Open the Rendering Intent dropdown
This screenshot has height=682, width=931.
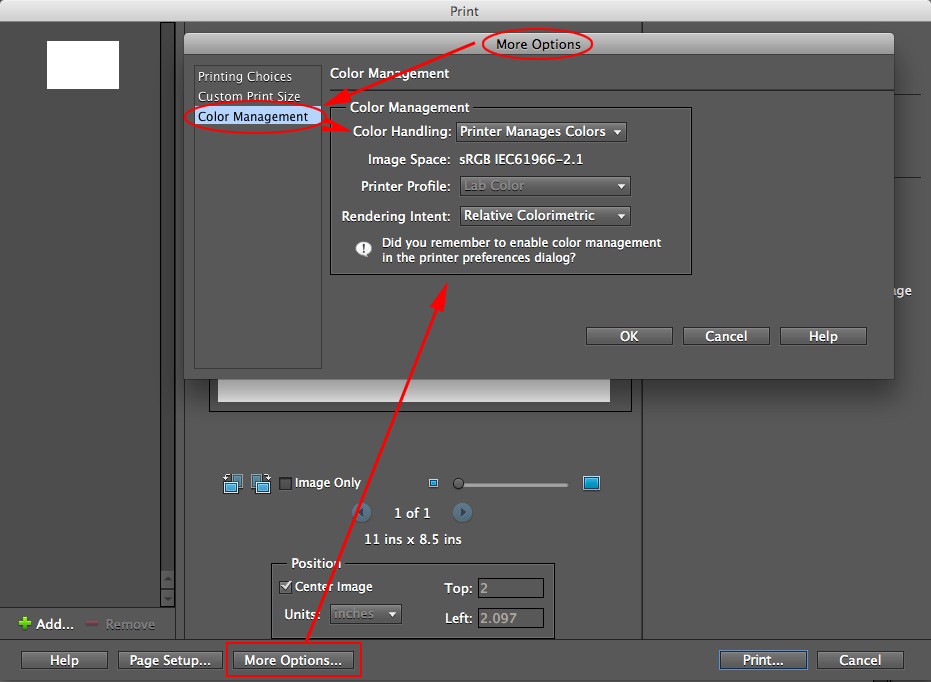[x=544, y=215]
